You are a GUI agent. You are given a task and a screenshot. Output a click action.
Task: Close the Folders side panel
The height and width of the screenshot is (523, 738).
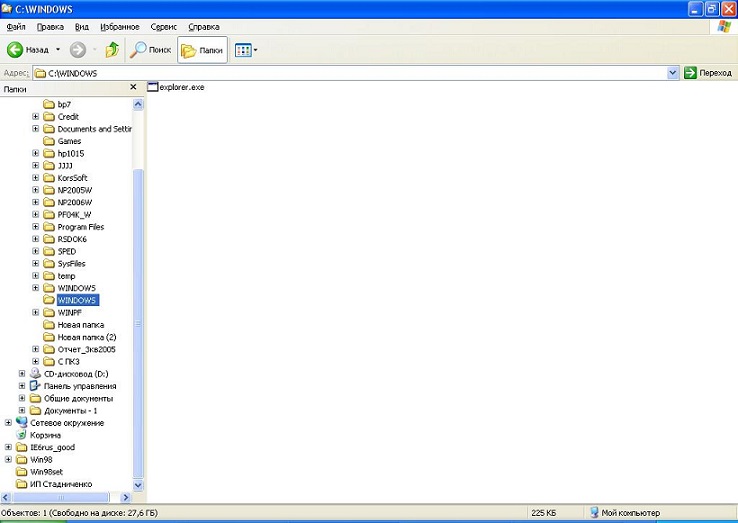point(133,88)
